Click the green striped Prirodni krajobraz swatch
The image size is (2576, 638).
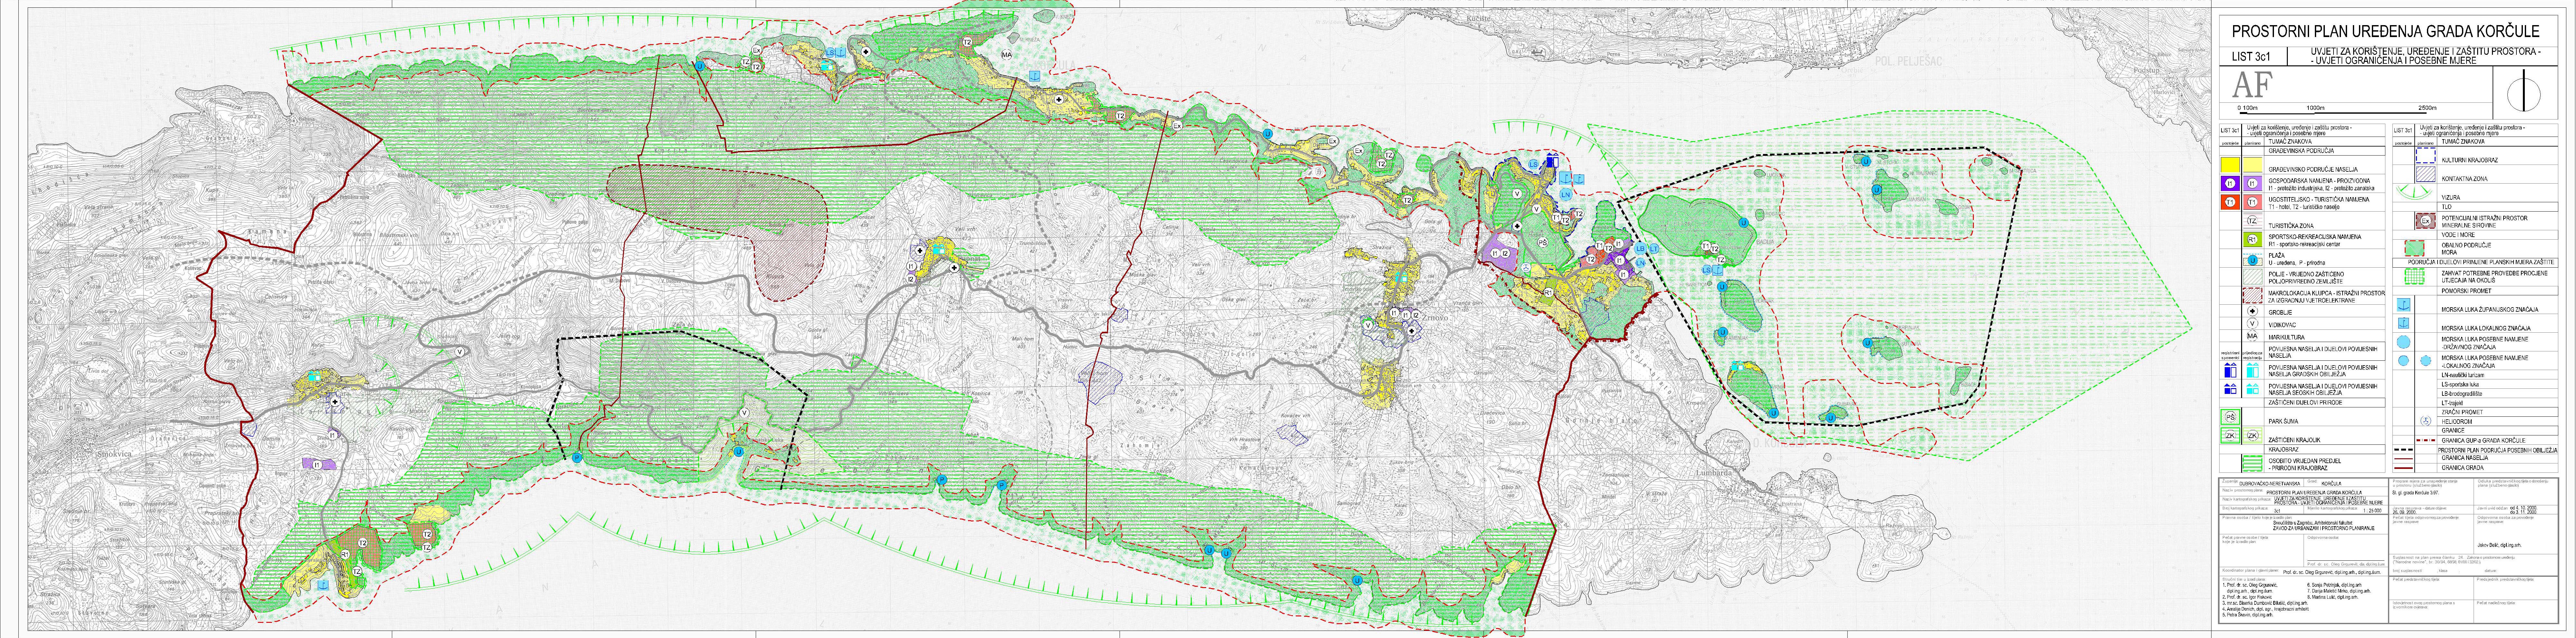coord(2253,463)
